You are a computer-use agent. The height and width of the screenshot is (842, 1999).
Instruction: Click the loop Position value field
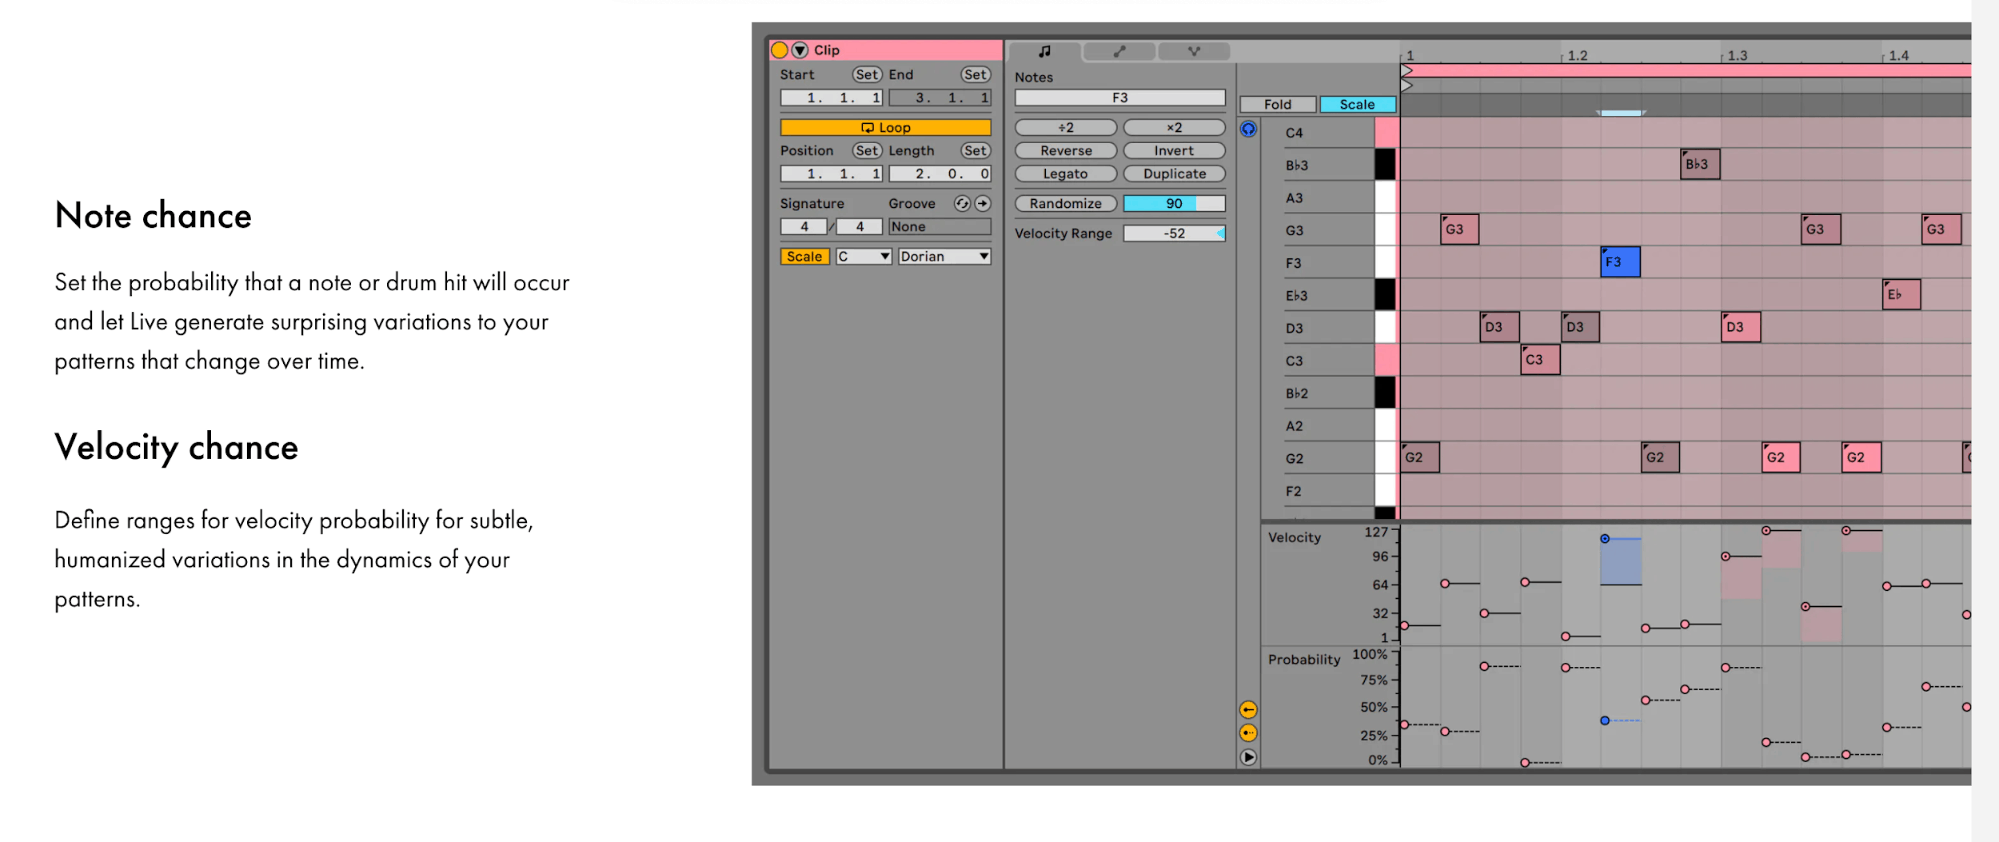tap(831, 174)
